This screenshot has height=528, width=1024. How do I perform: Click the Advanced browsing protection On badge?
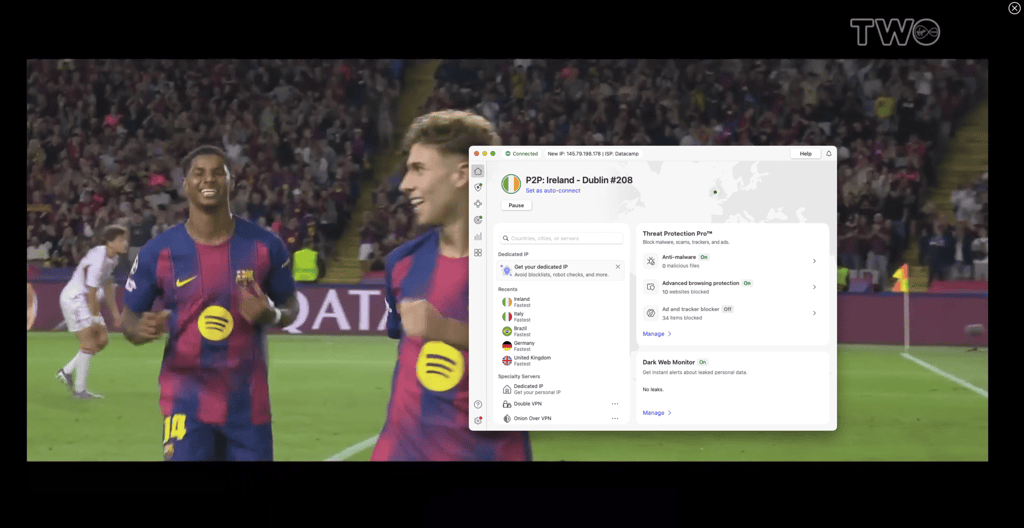pyautogui.click(x=747, y=283)
